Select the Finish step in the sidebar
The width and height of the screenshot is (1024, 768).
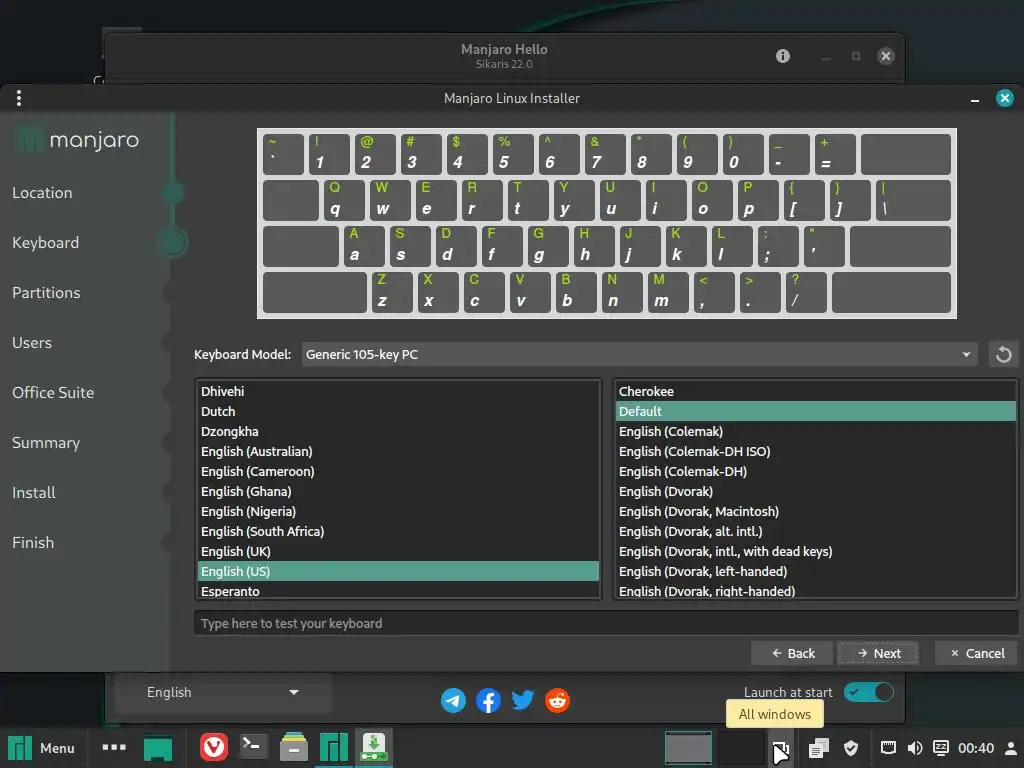(x=33, y=543)
